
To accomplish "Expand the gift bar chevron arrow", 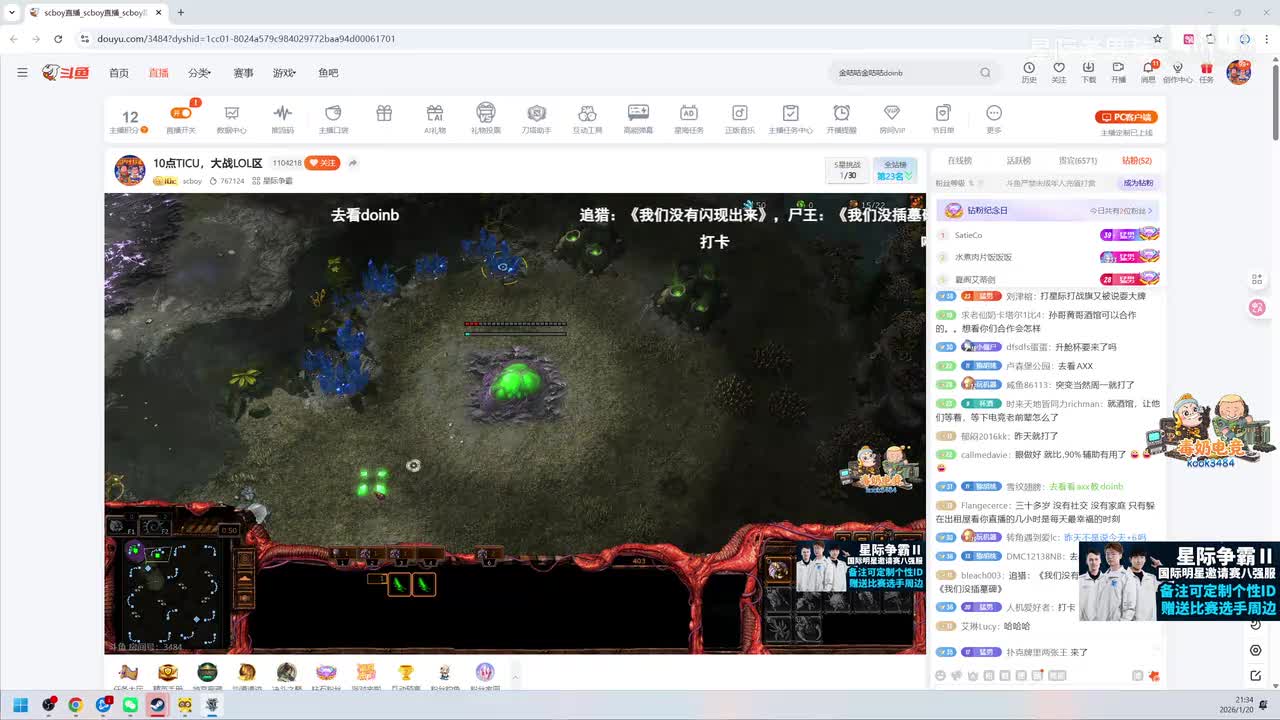I will 516,677.
